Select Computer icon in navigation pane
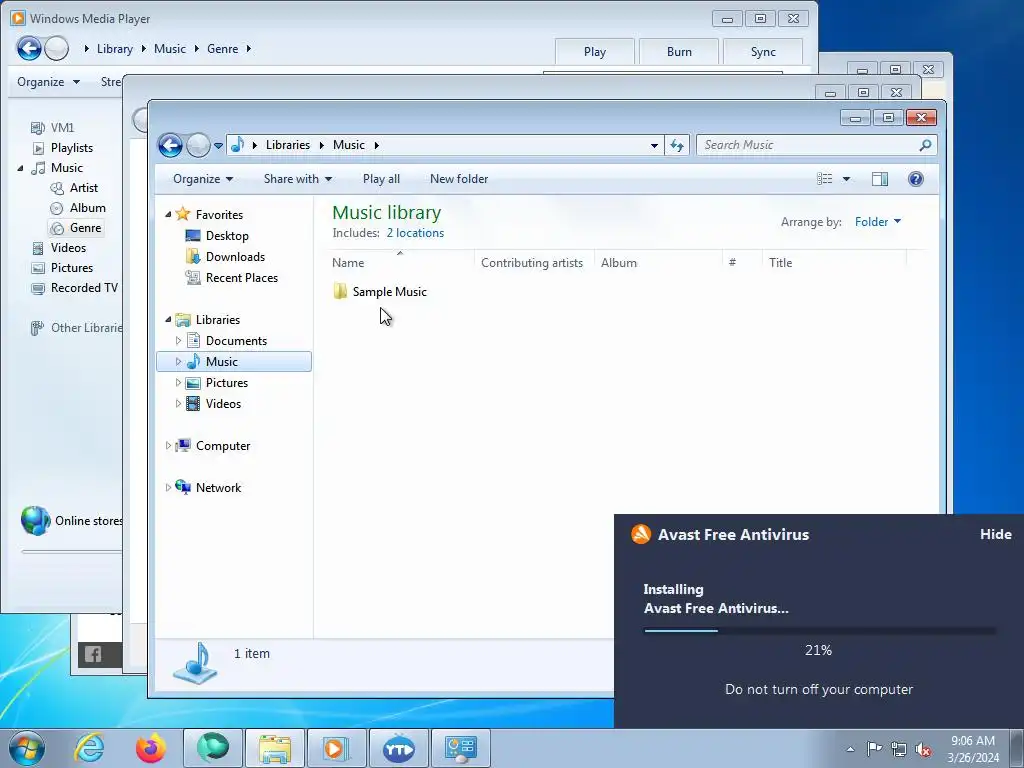This screenshot has width=1024, height=768. 184,445
